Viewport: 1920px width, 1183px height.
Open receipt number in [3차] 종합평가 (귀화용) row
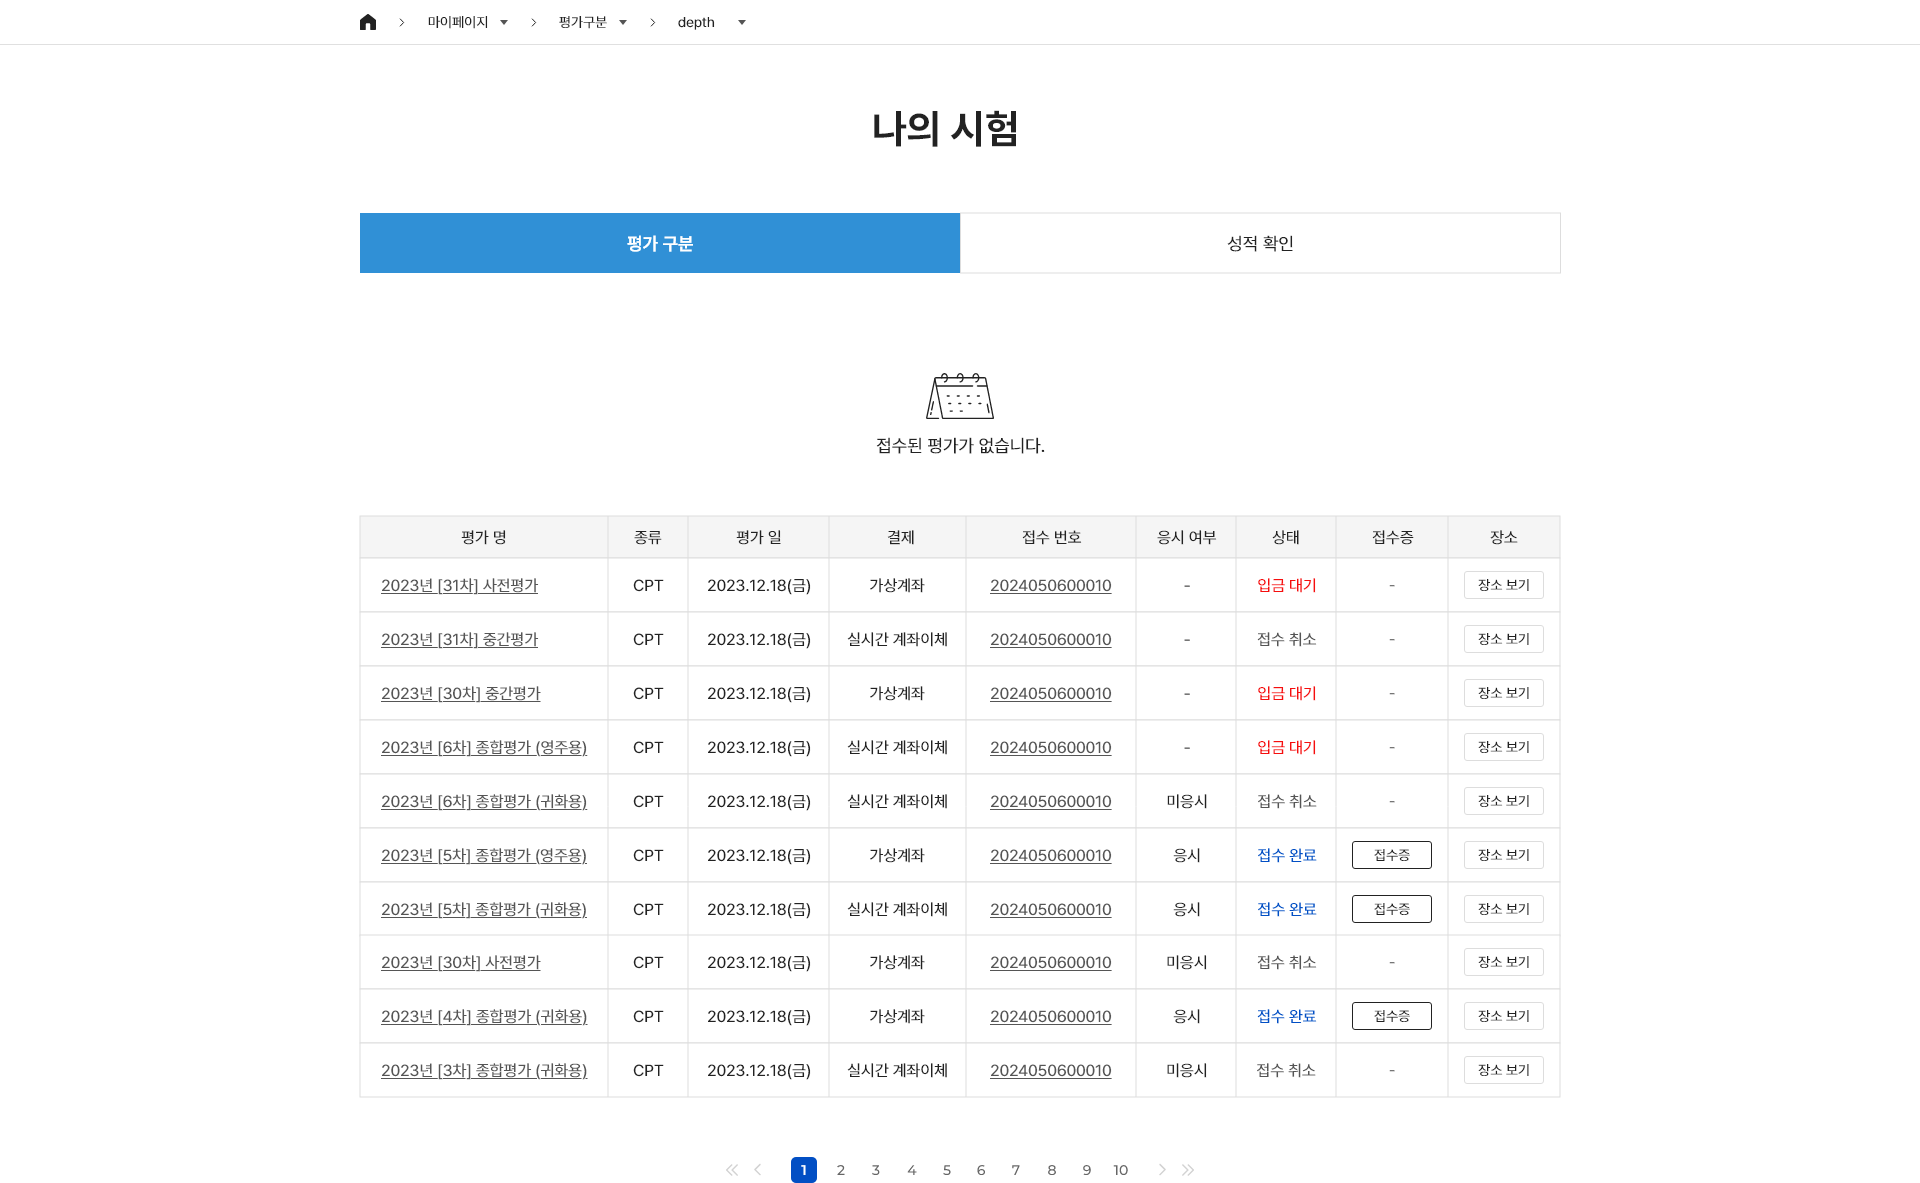1050,1070
